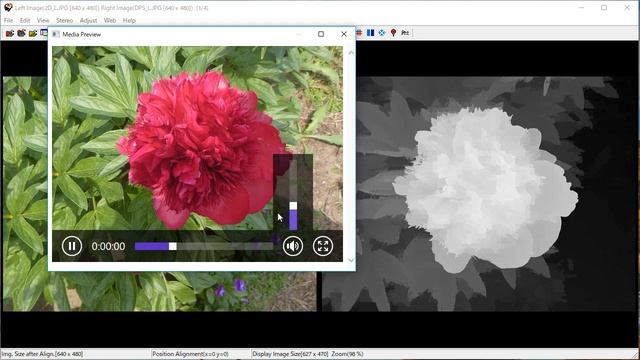The width and height of the screenshot is (640, 360).
Task: Open the Help menu
Action: click(x=129, y=20)
